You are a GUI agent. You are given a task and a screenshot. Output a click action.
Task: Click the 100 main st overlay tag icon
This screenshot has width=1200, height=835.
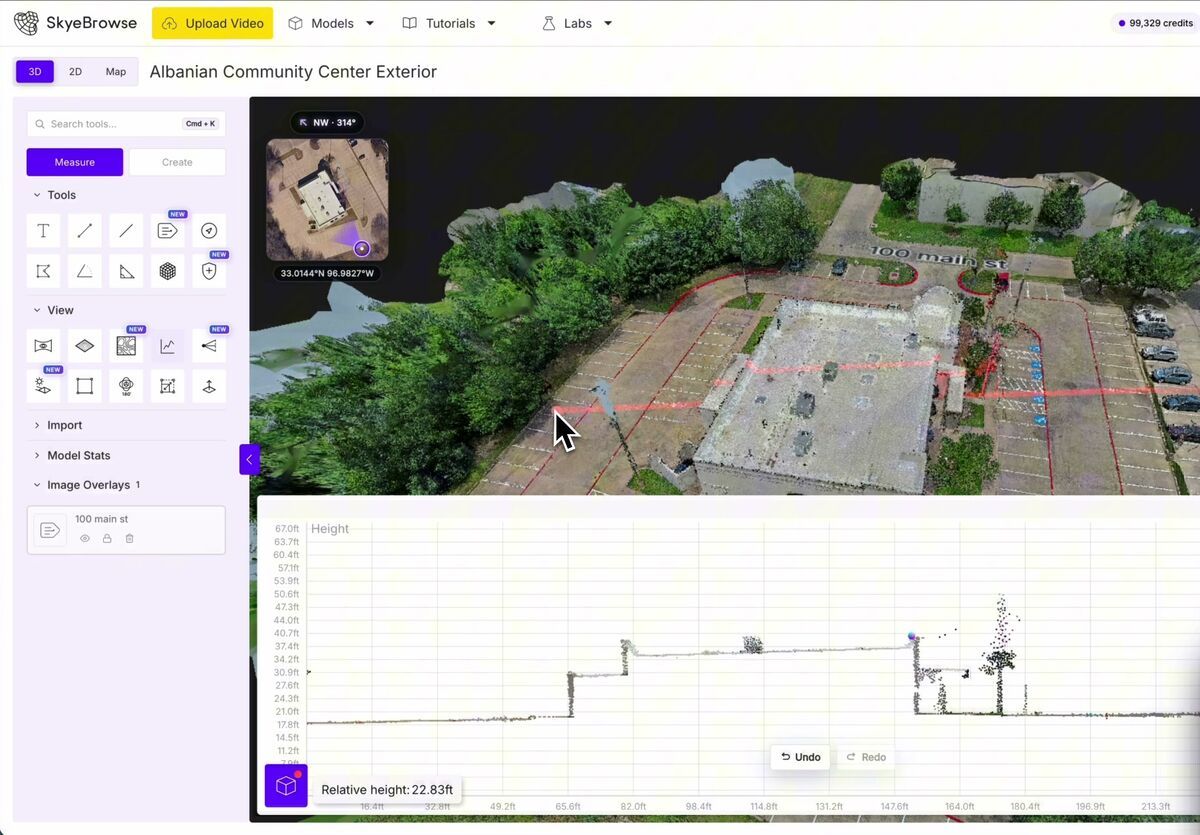pyautogui.click(x=50, y=530)
